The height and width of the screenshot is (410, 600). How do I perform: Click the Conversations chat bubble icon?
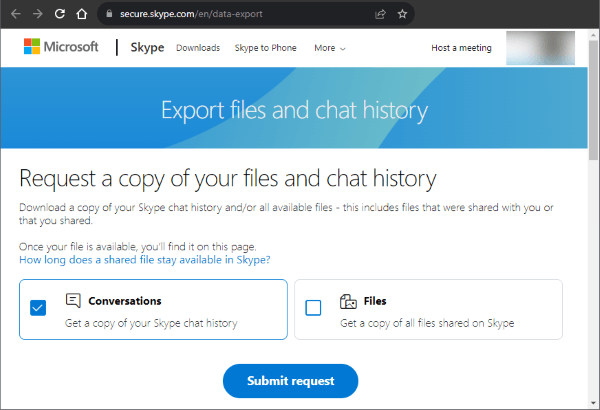(x=73, y=301)
